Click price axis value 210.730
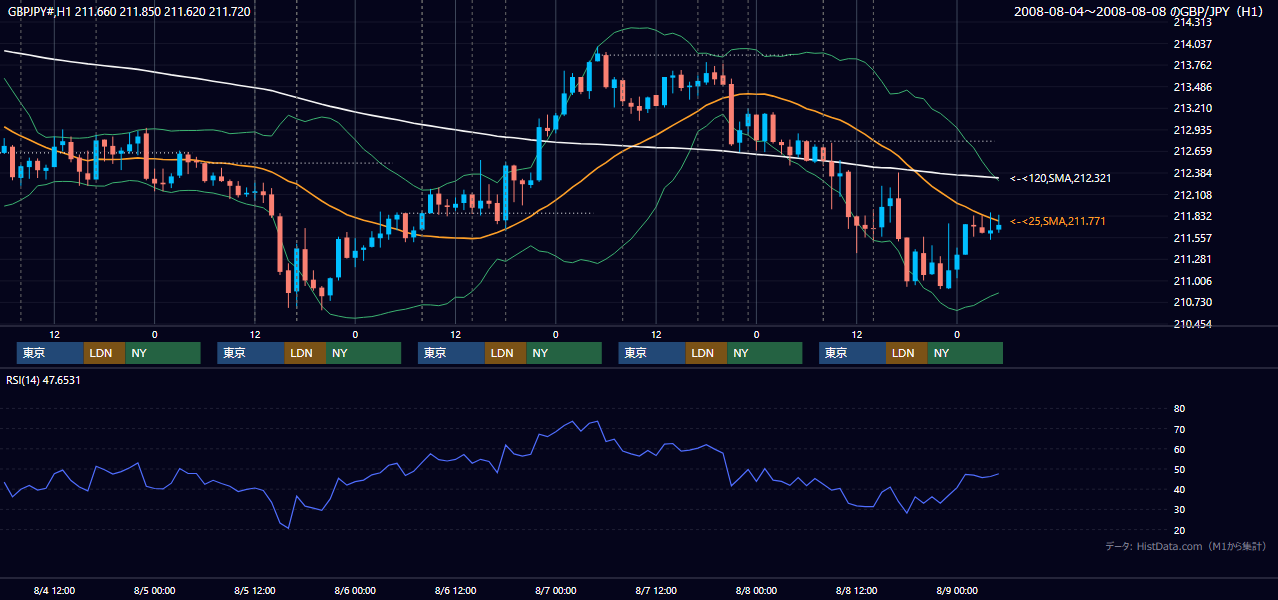Viewport: 1278px width, 600px height. pyautogui.click(x=1192, y=303)
